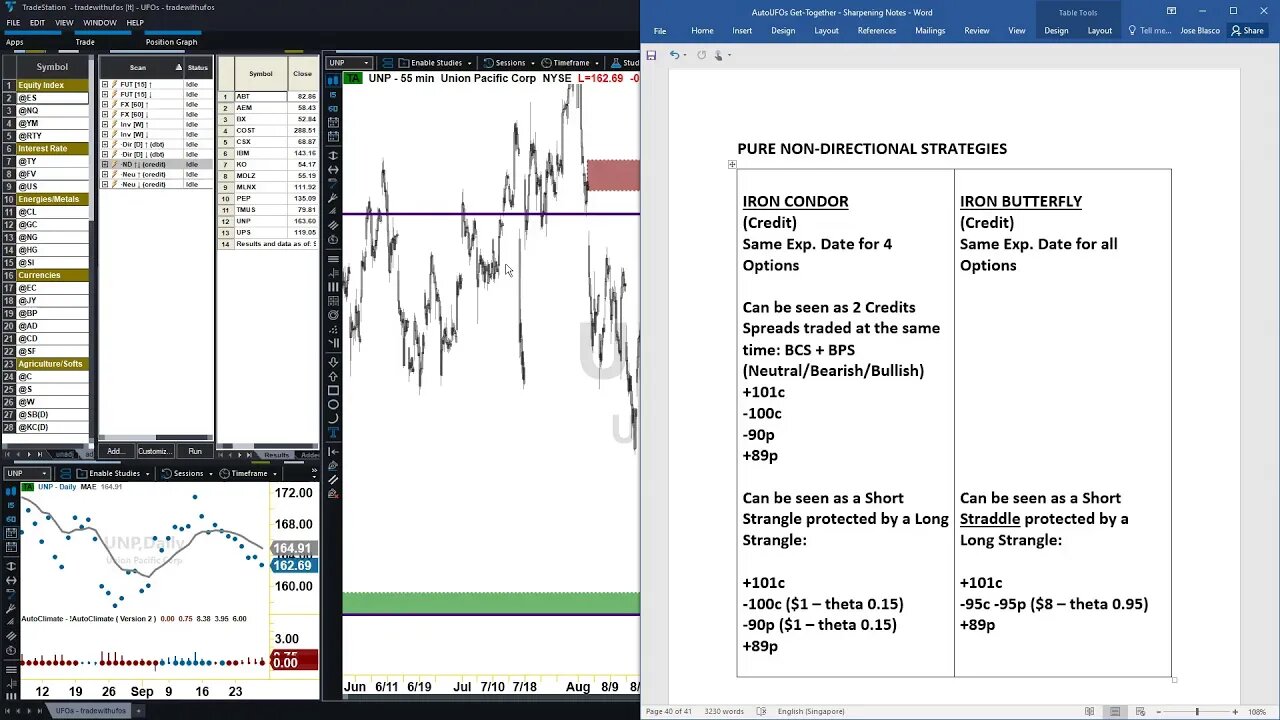Click the horizontal expand arrows on Daily chart
Image resolution: width=1280 pixels, height=720 pixels.
[x=11, y=580]
